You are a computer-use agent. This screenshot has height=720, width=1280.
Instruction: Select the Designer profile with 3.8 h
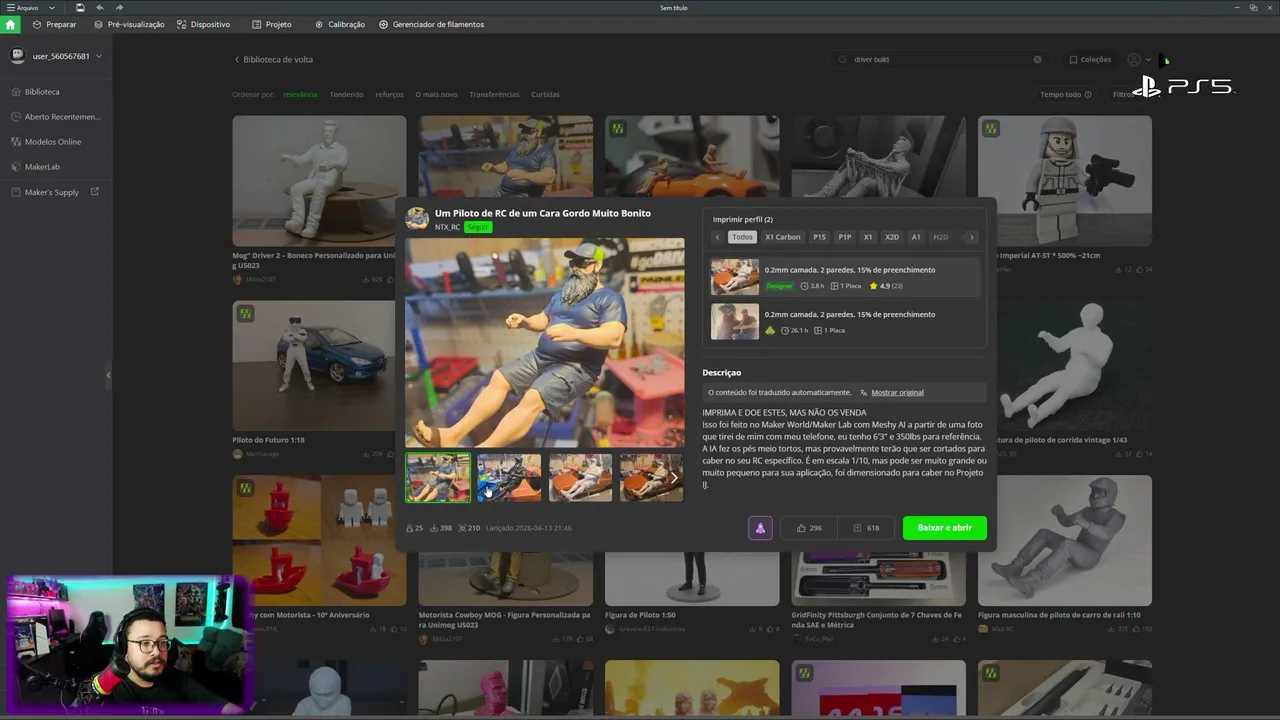coord(845,277)
